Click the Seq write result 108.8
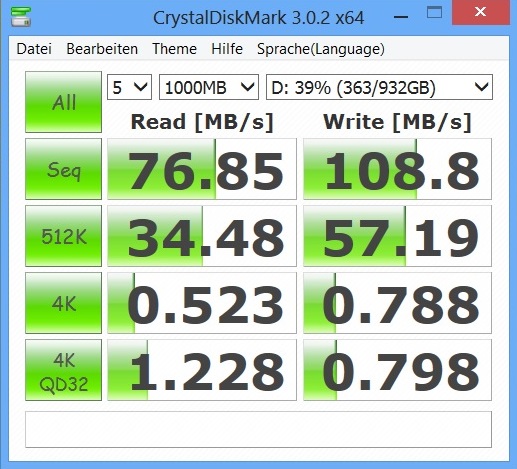Image resolution: width=517 pixels, height=469 pixels. tap(397, 169)
